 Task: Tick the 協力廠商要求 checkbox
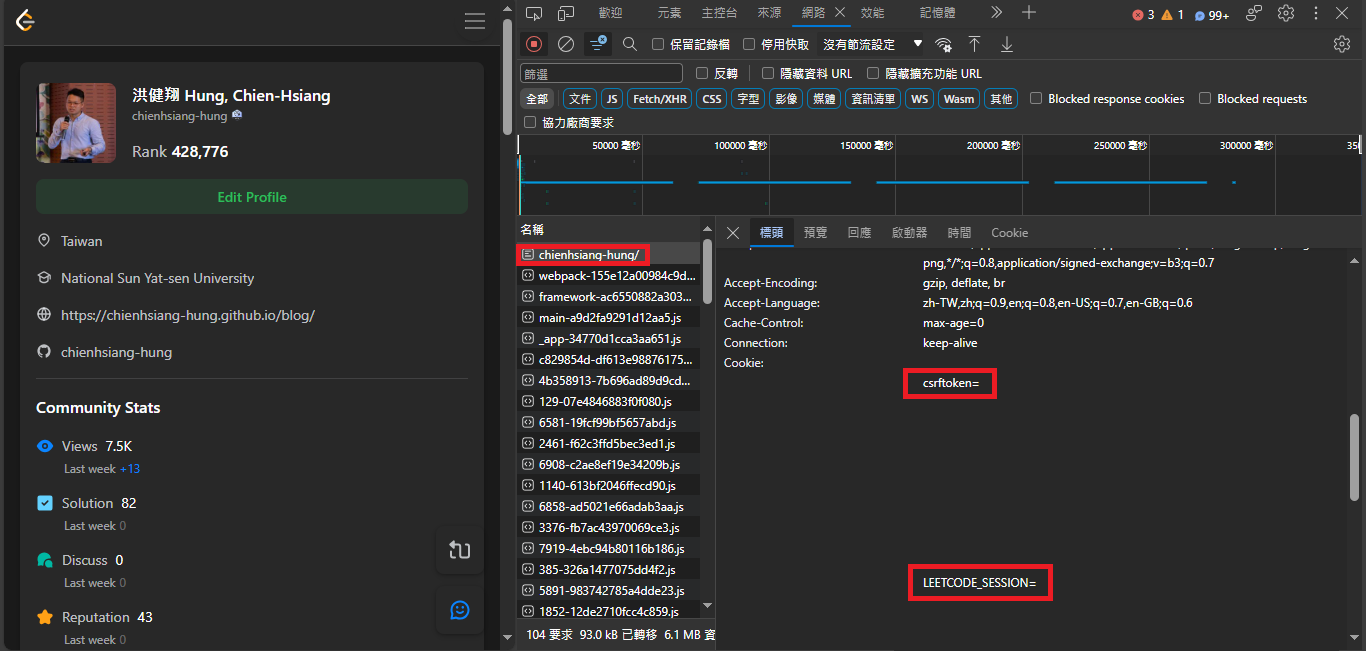pyautogui.click(x=530, y=122)
